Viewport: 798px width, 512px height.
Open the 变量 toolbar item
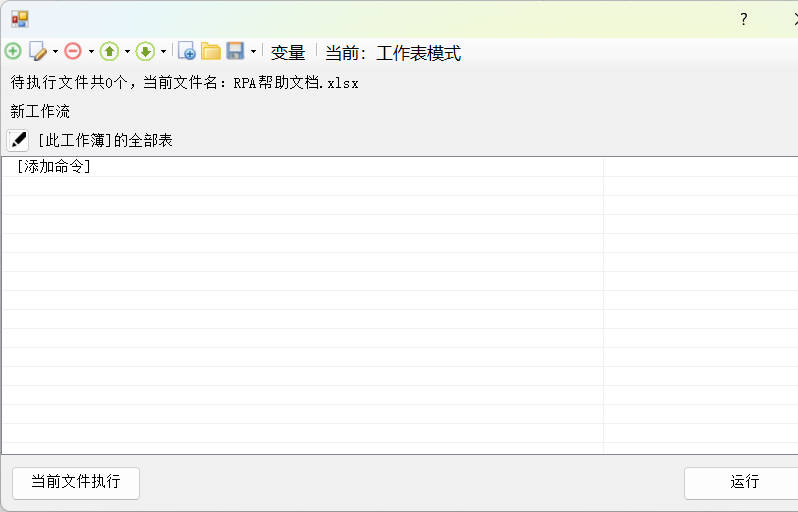click(288, 53)
